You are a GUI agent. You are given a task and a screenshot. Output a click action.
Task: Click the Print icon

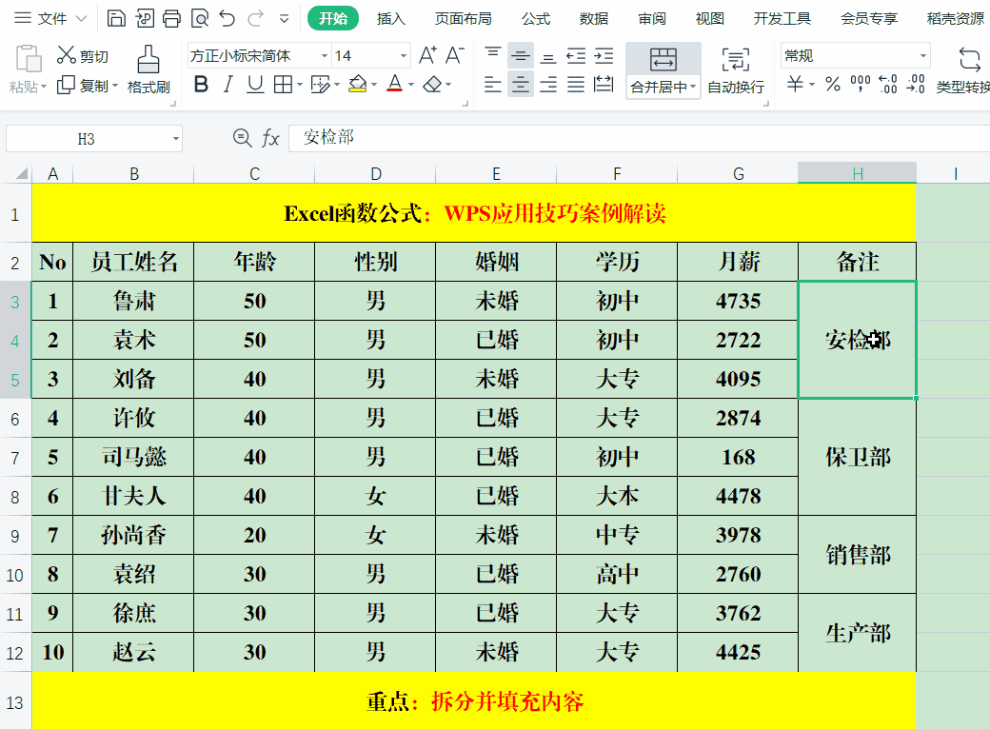click(172, 18)
